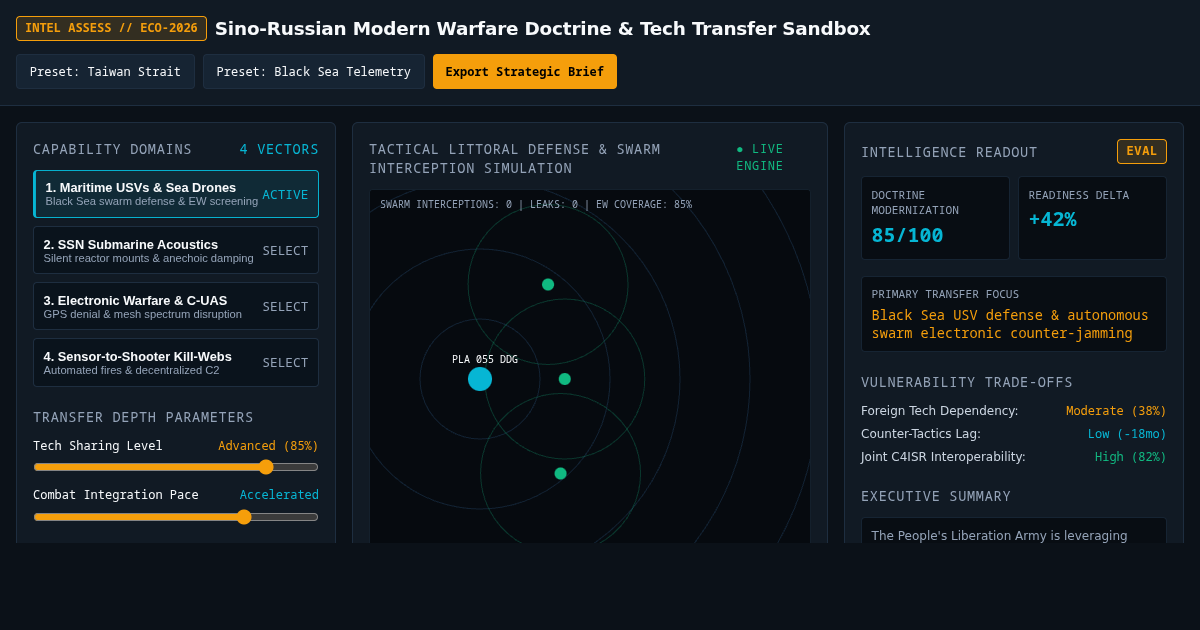Load the Black Sea Telemetry preset
Viewport: 1200px width, 630px height.
[314, 72]
